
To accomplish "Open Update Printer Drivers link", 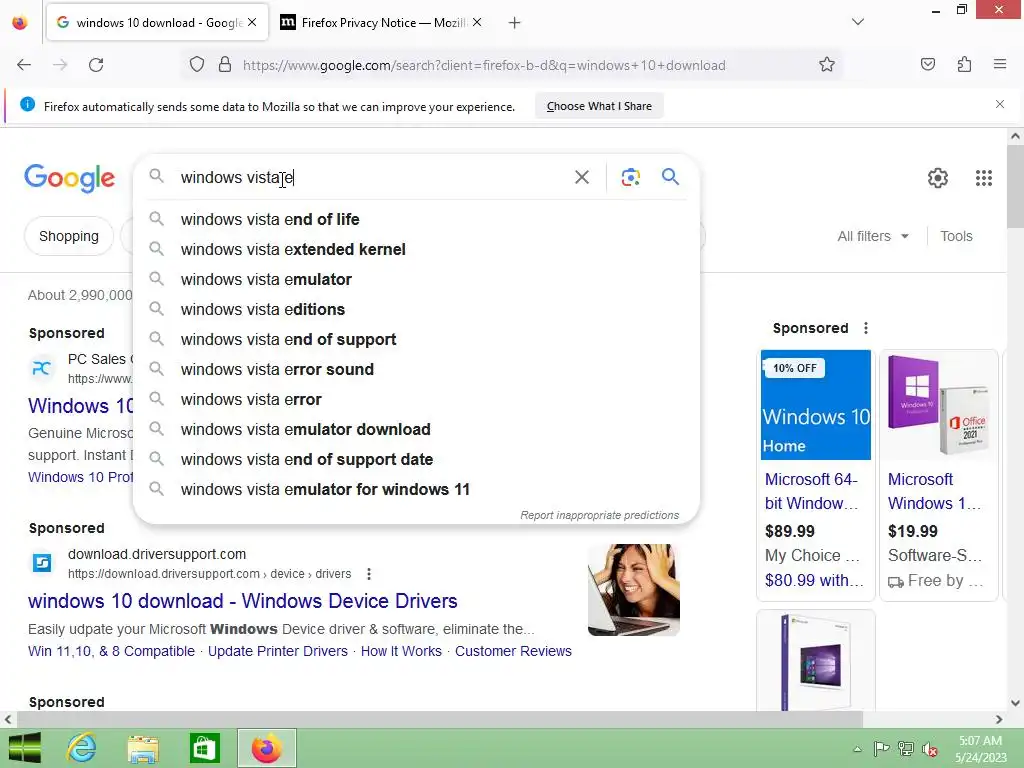I will (278, 651).
